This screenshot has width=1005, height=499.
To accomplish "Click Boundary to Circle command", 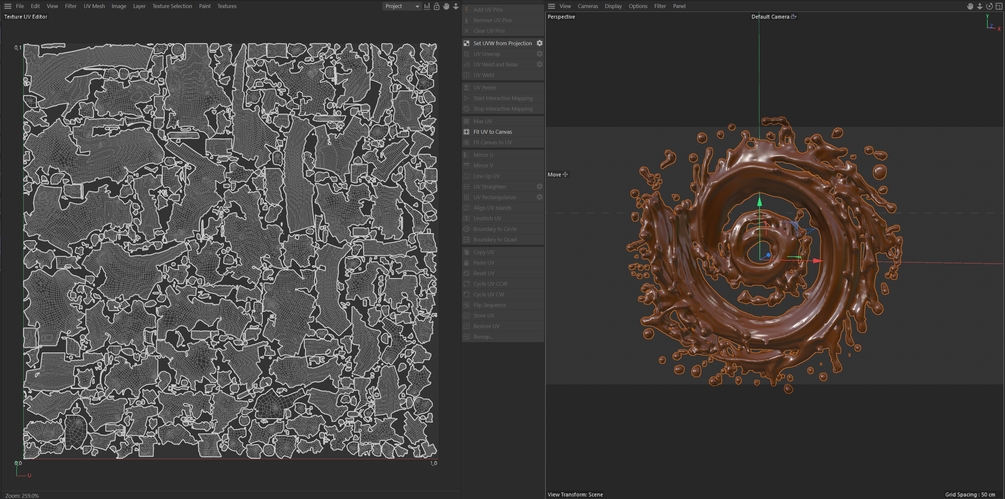I will point(503,229).
